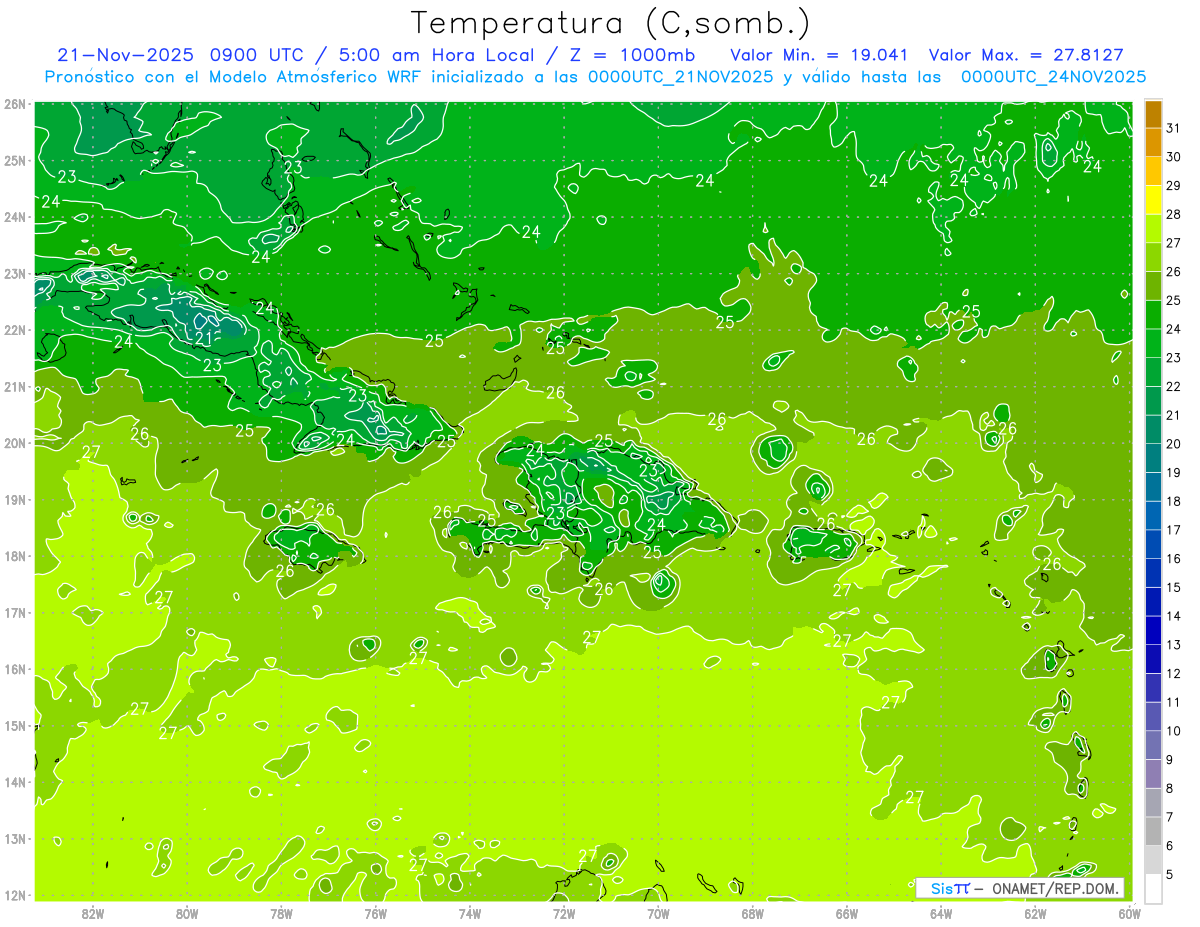1200x927 pixels.
Task: Click the '25N' latitude axis label
Action: point(14,160)
